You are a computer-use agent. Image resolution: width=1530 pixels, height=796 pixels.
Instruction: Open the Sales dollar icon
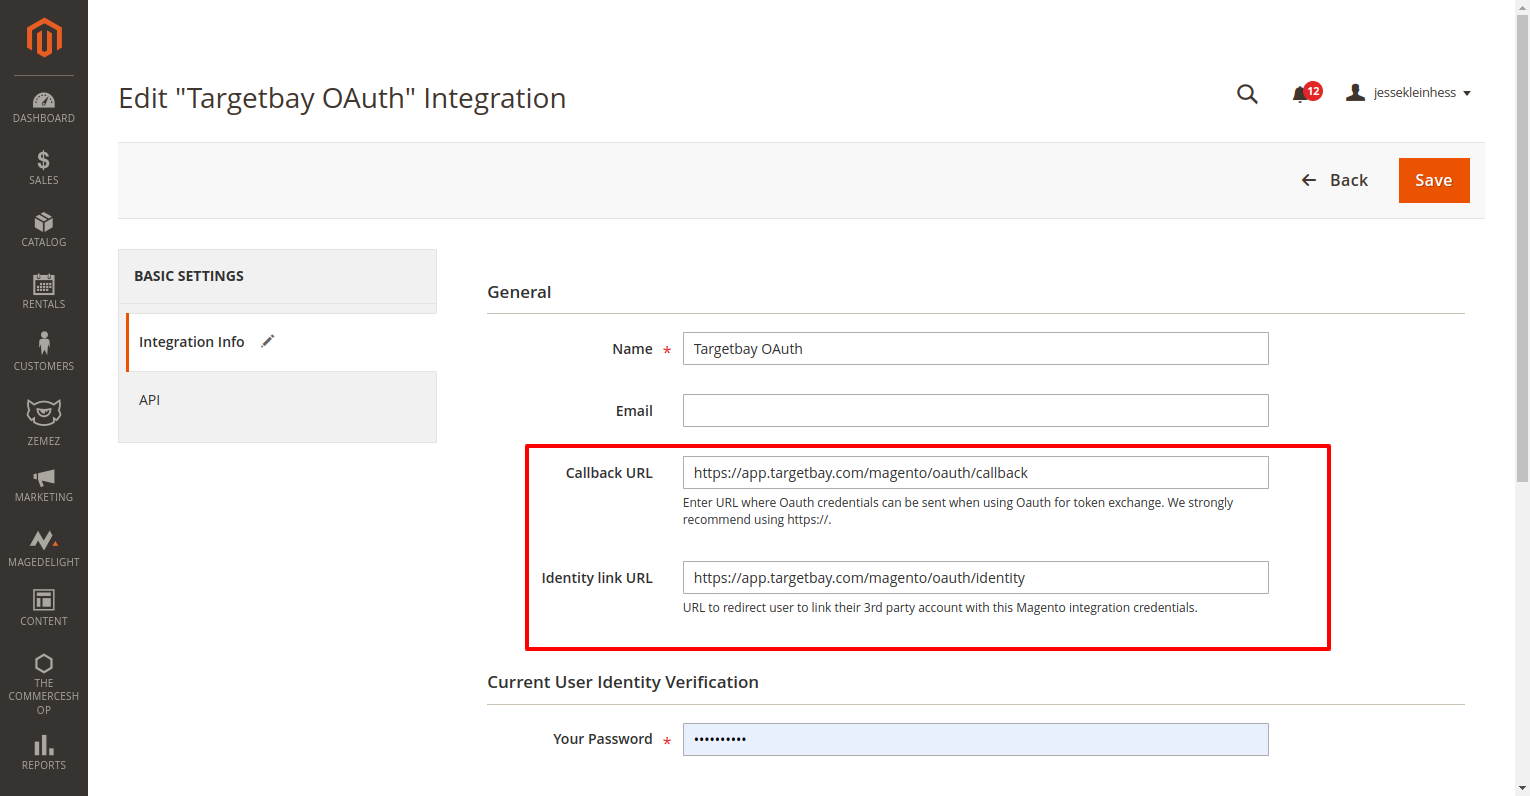pos(44,160)
